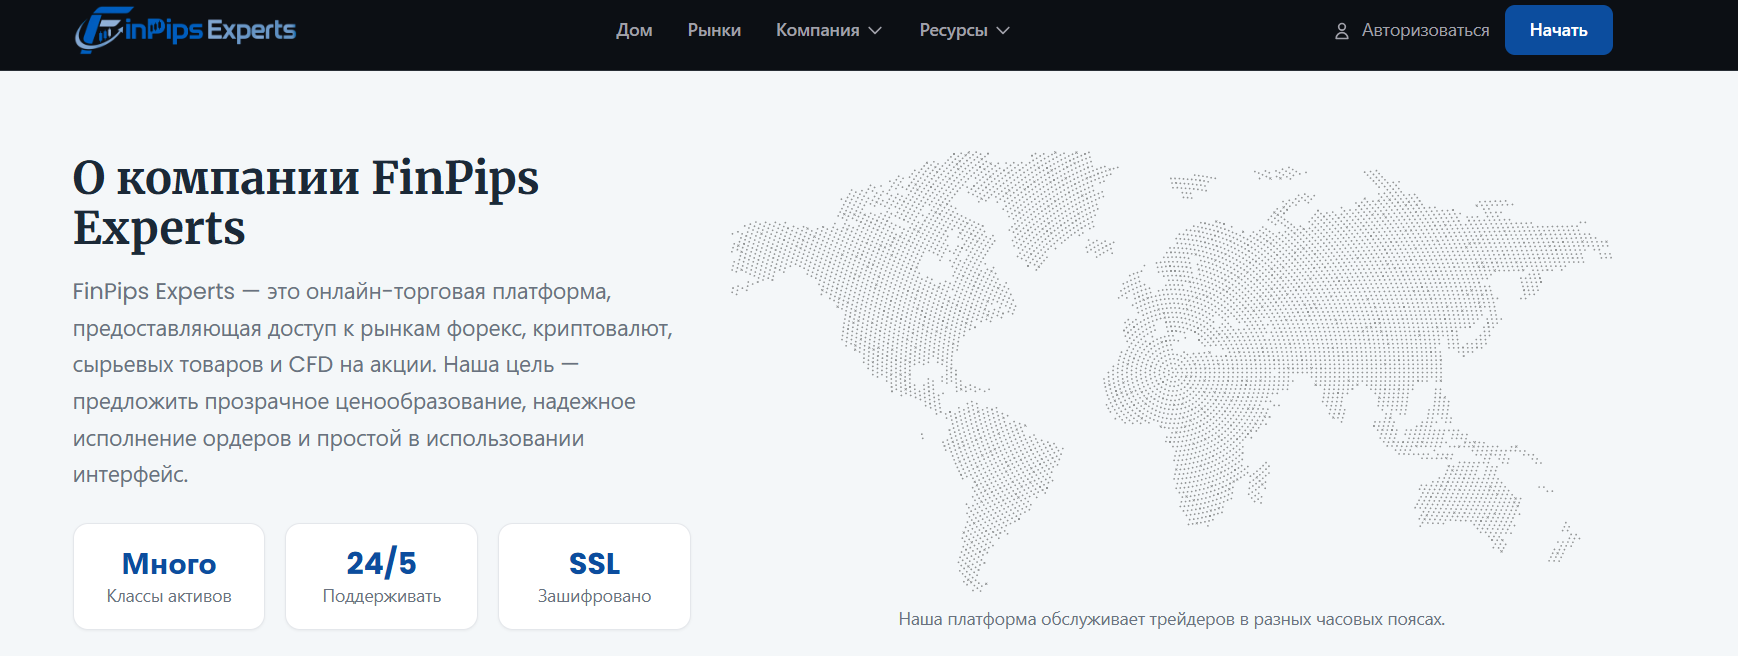Click the FinPips Experts logo
This screenshot has width=1738, height=656.
pos(186,30)
